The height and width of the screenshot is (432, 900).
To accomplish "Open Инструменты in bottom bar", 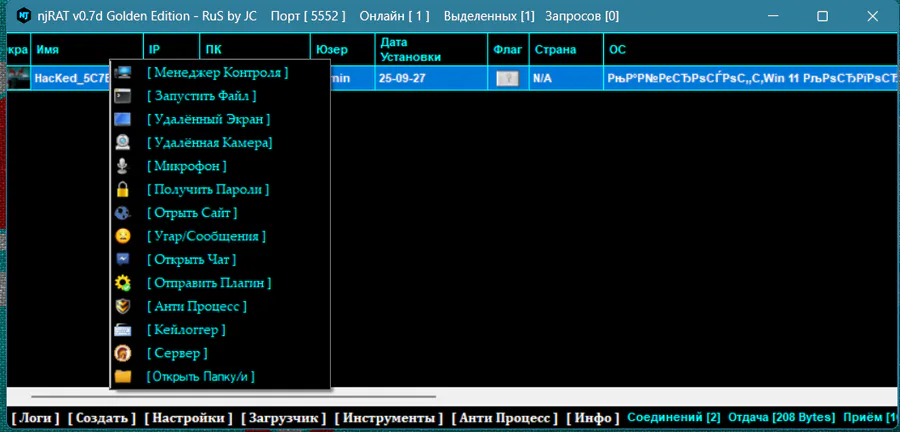I will pos(389,418).
